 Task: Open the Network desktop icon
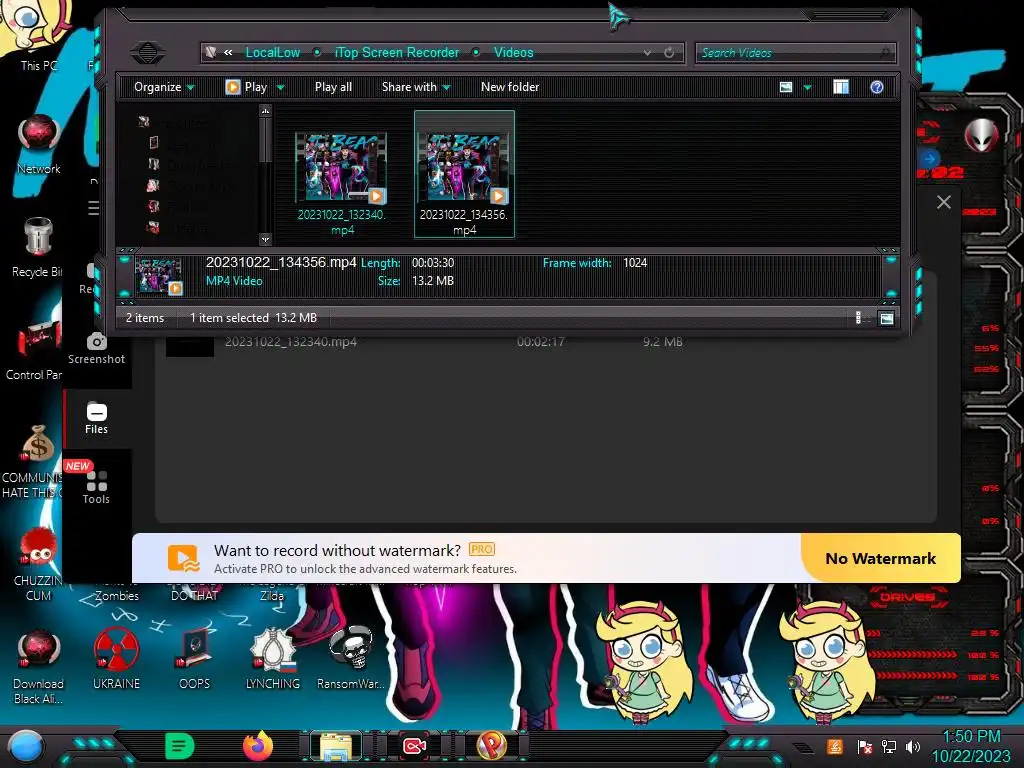[x=39, y=144]
